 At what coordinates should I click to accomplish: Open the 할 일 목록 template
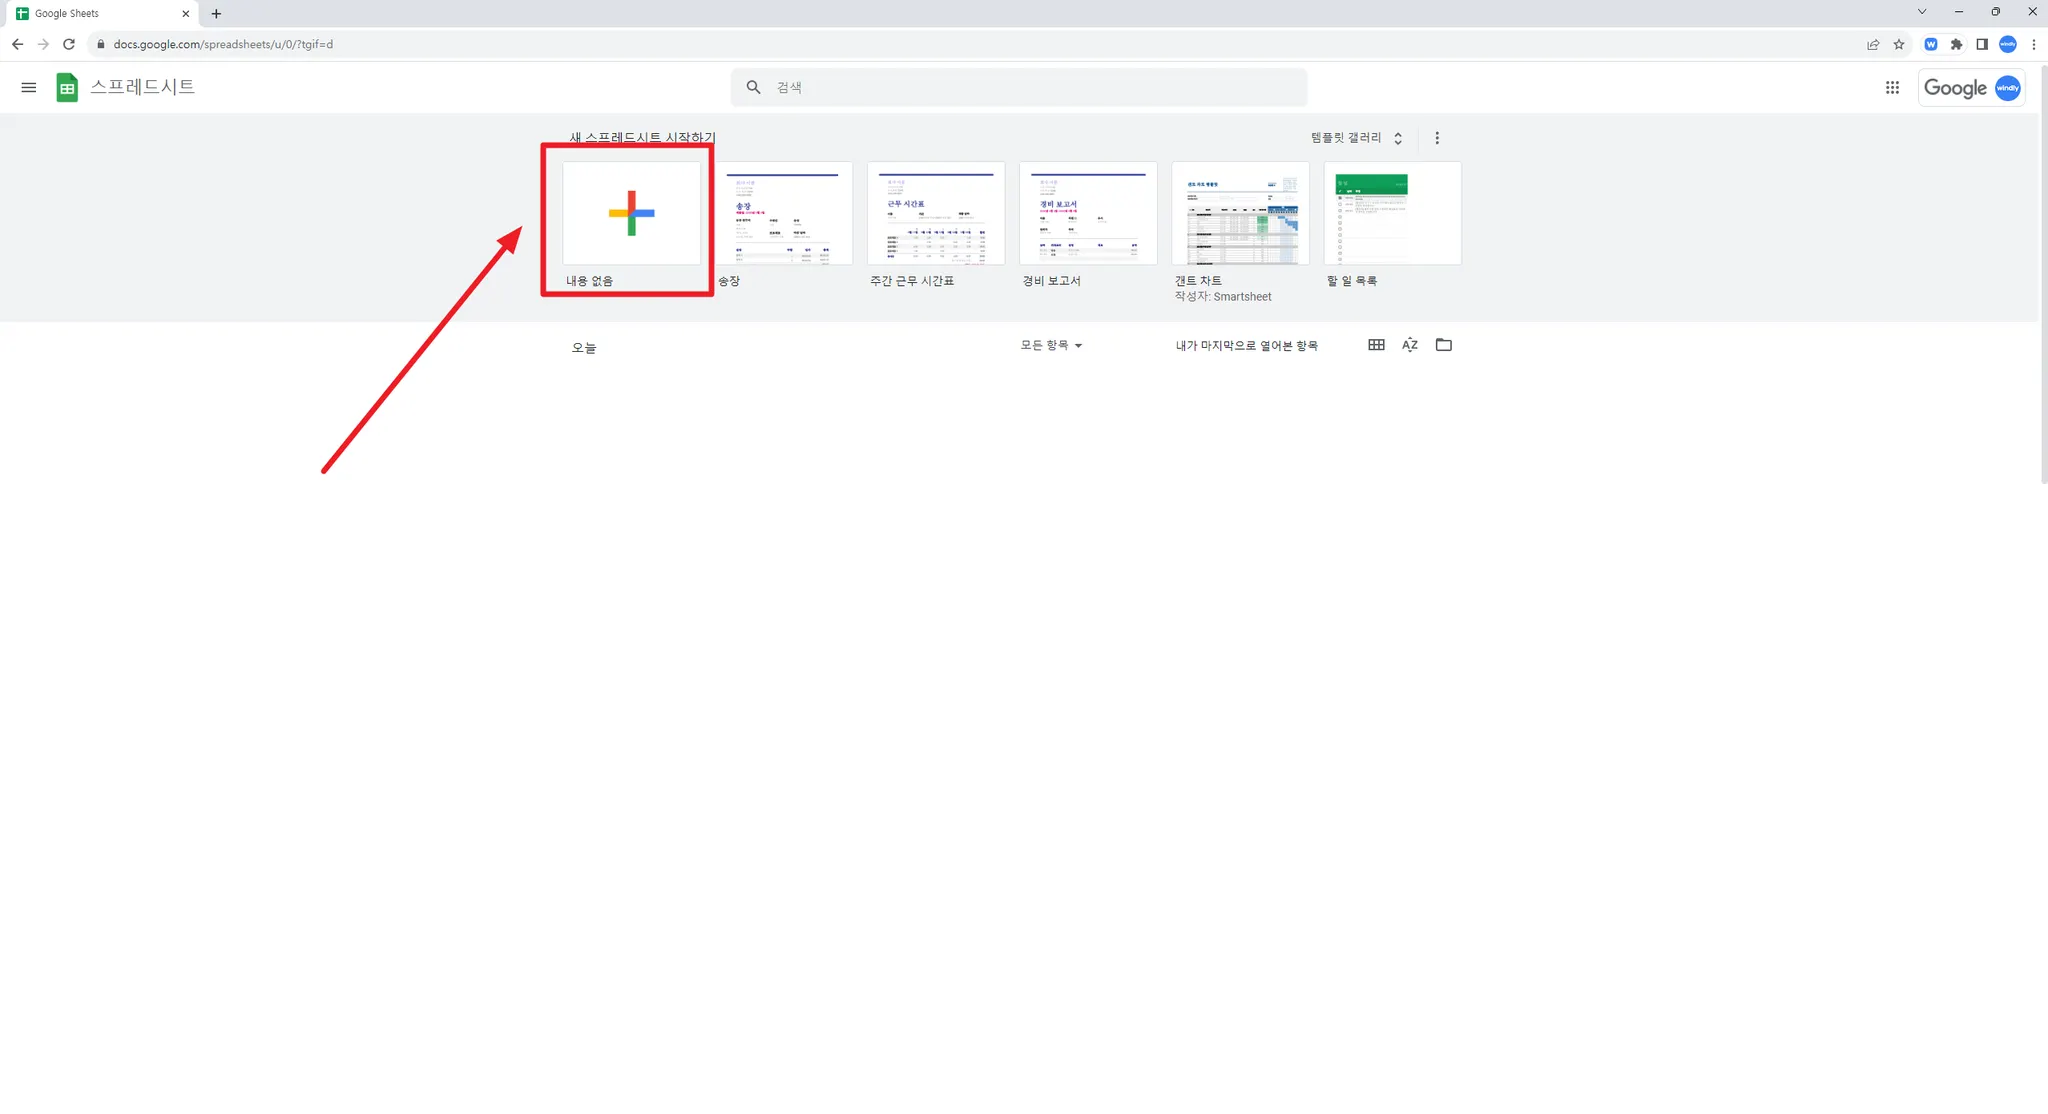pyautogui.click(x=1392, y=213)
